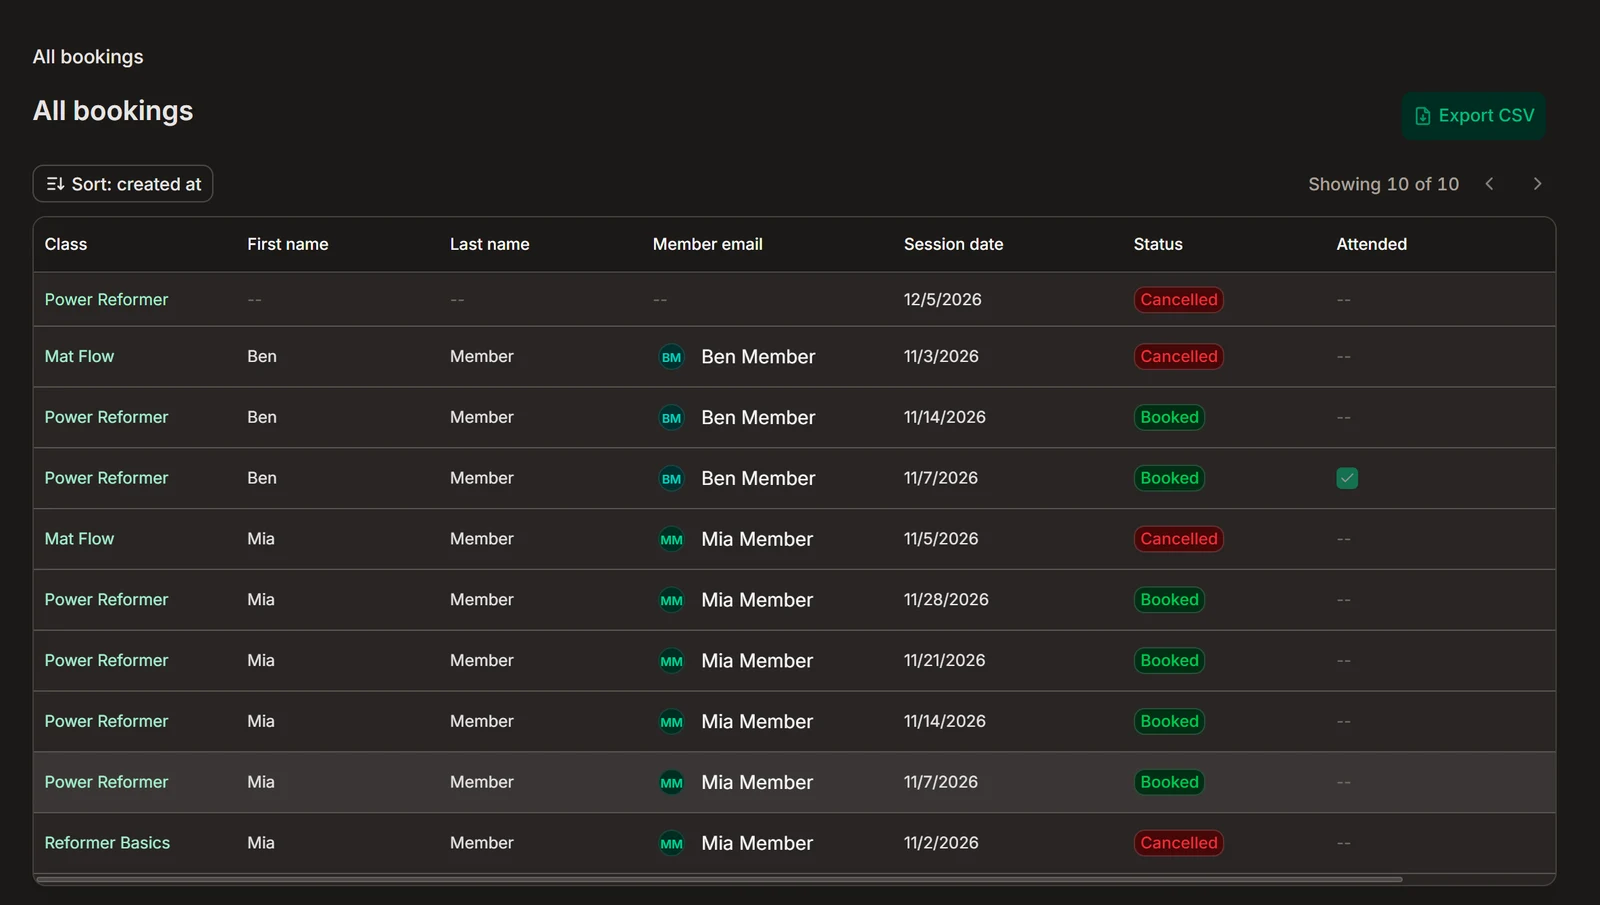Click the MM avatar in the 11/2/2026 row
1600x905 pixels.
click(671, 844)
